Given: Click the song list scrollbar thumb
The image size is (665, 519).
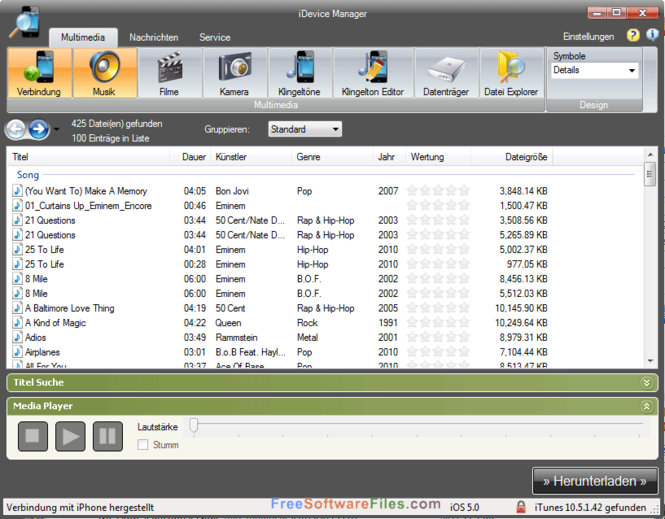Looking at the screenshot, I should [650, 174].
